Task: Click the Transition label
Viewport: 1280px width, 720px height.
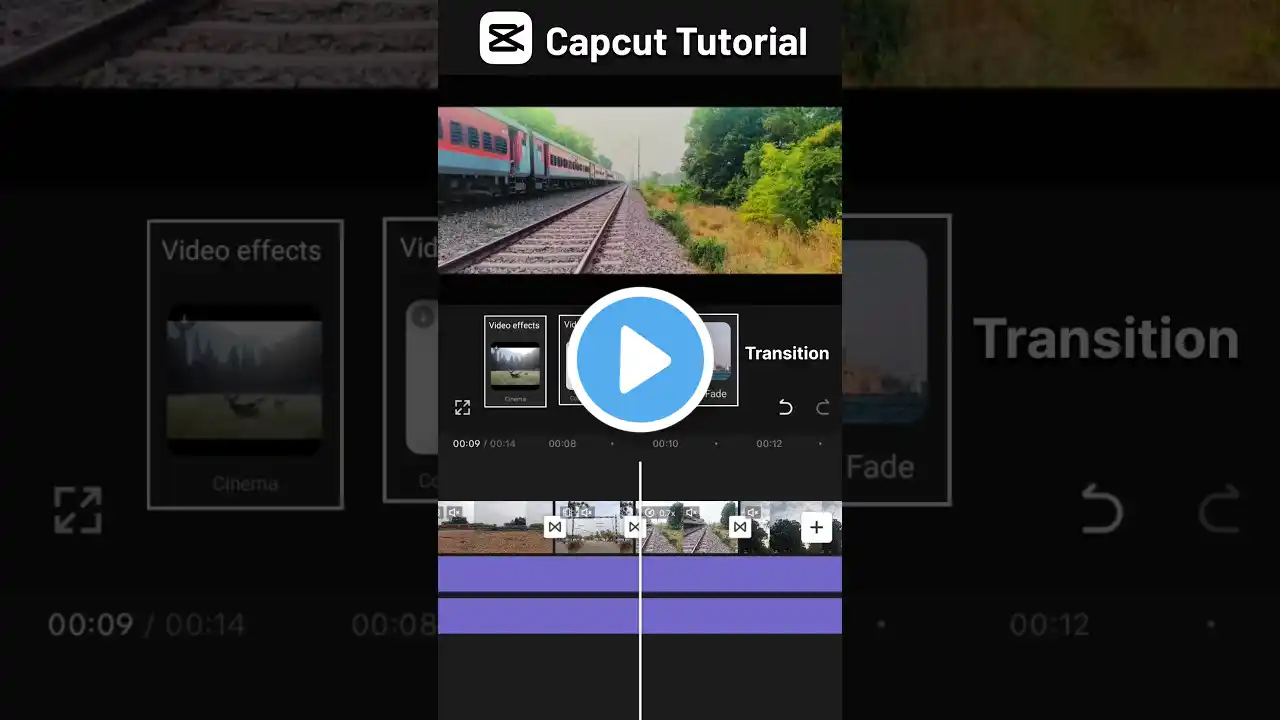Action: pos(787,353)
